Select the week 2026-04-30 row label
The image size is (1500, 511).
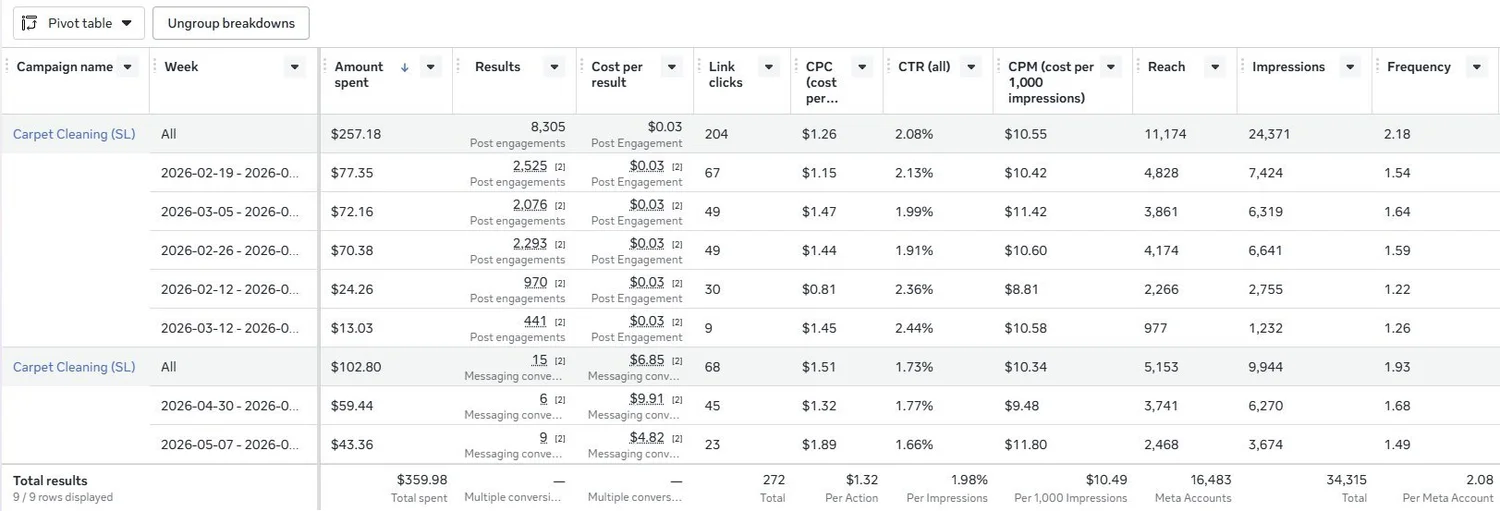pyautogui.click(x=230, y=406)
